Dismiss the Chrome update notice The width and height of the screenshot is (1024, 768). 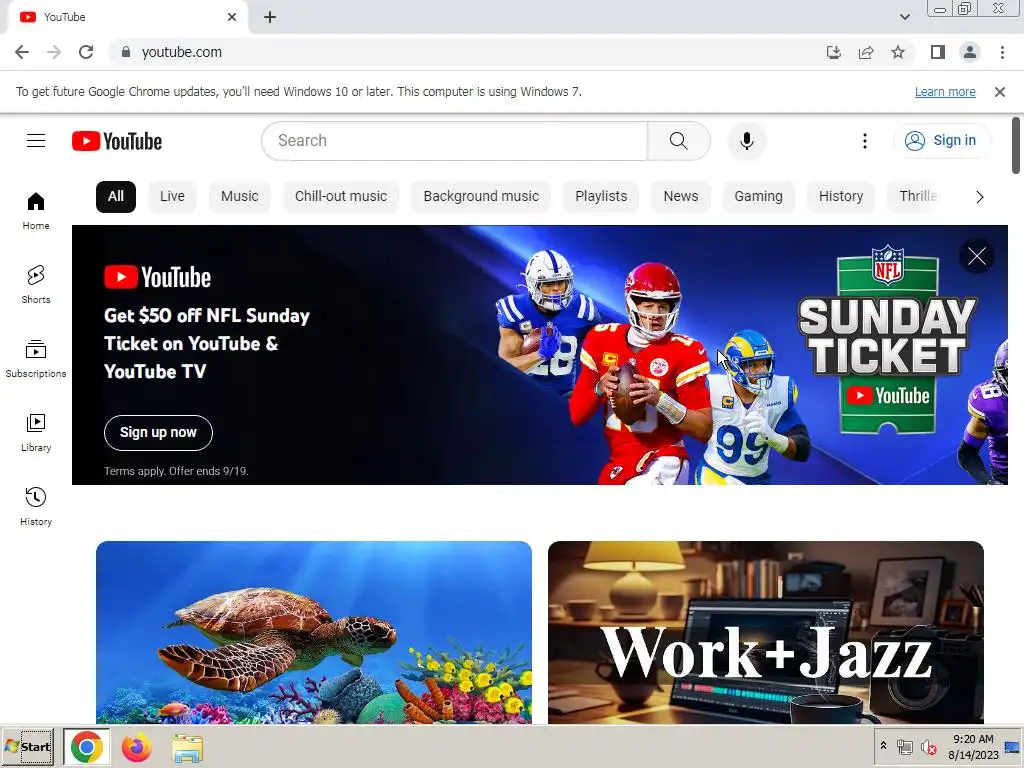coord(1000,92)
